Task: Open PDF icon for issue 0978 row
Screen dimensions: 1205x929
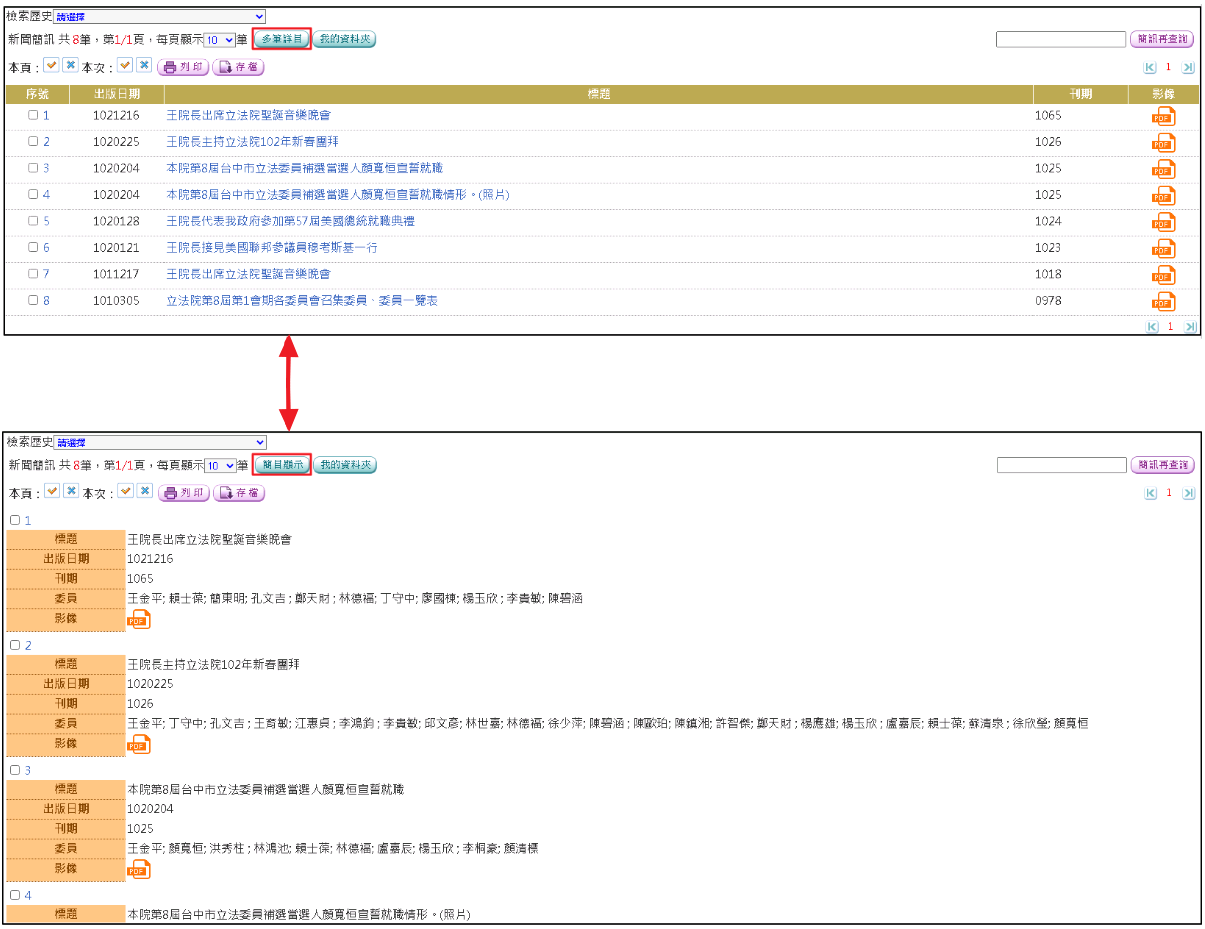Action: click(x=1162, y=301)
